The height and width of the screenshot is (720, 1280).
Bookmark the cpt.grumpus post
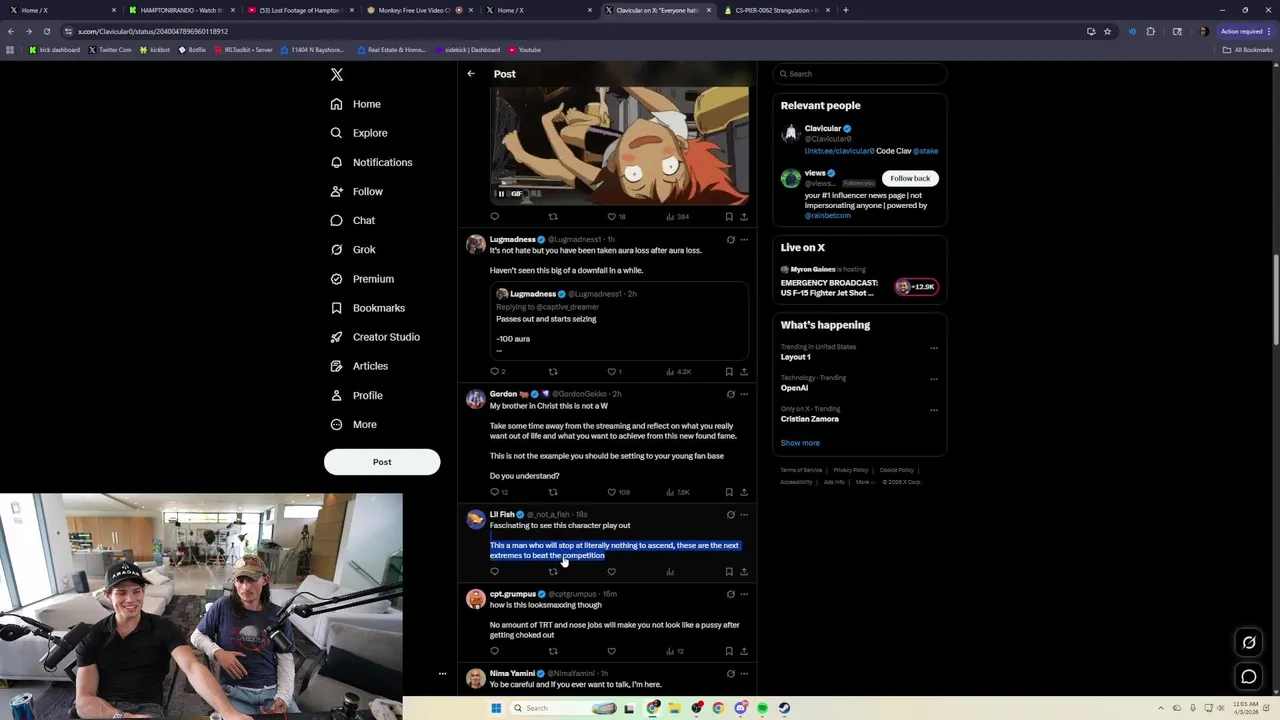click(729, 652)
